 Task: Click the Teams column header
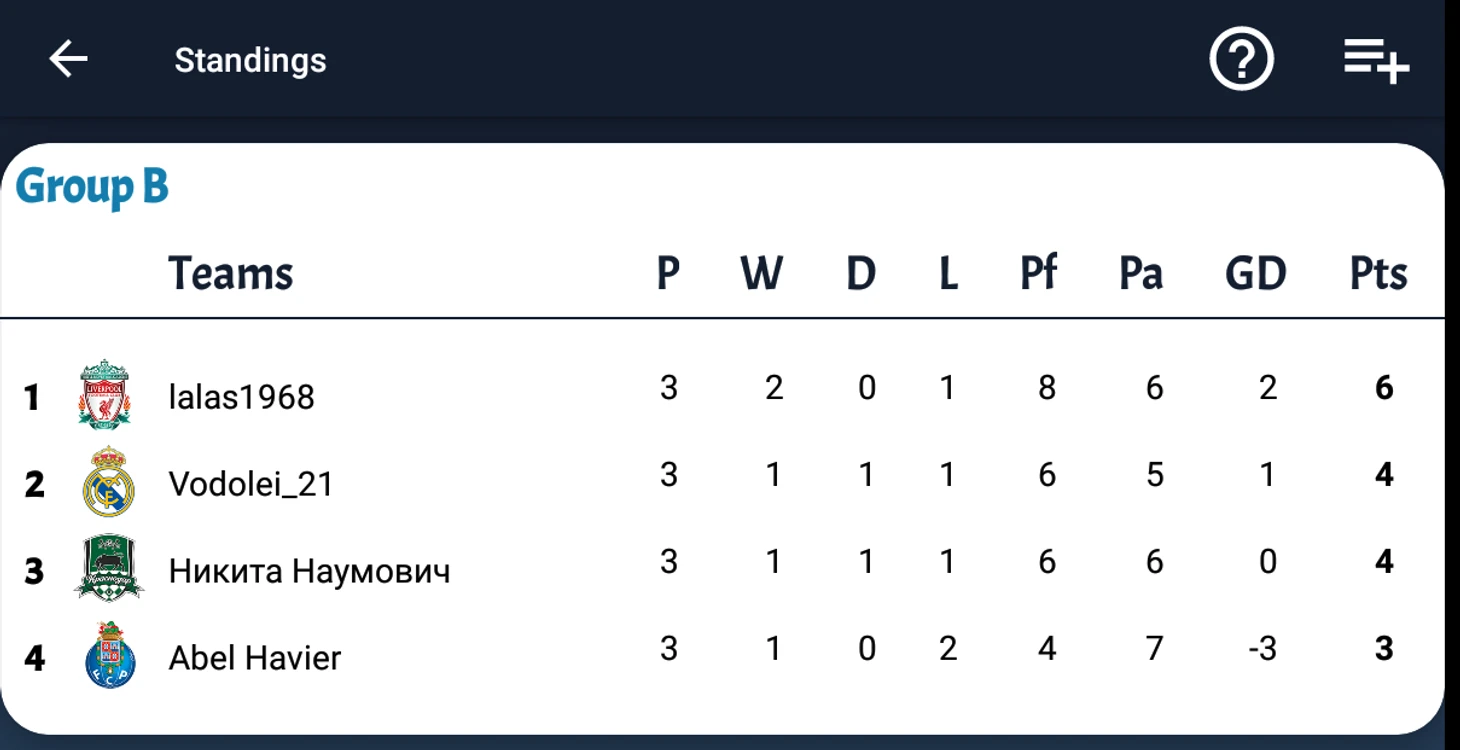point(231,273)
